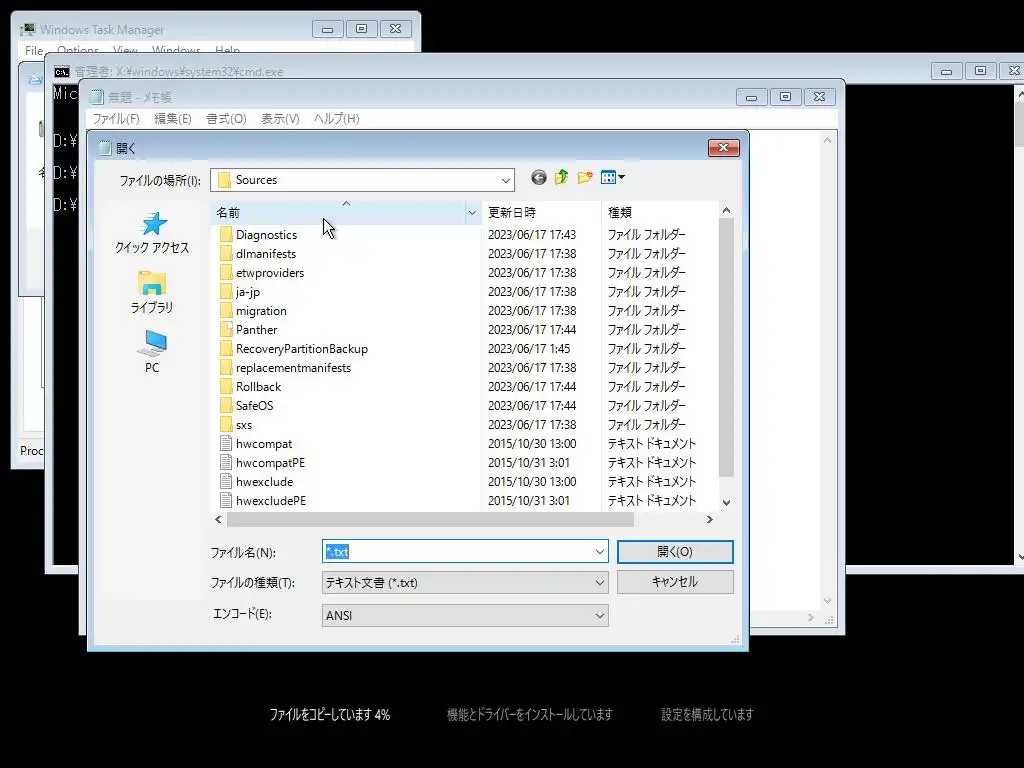Open the file type dropdown (*.txt)
The width and height of the screenshot is (1024, 768).
[x=600, y=583]
